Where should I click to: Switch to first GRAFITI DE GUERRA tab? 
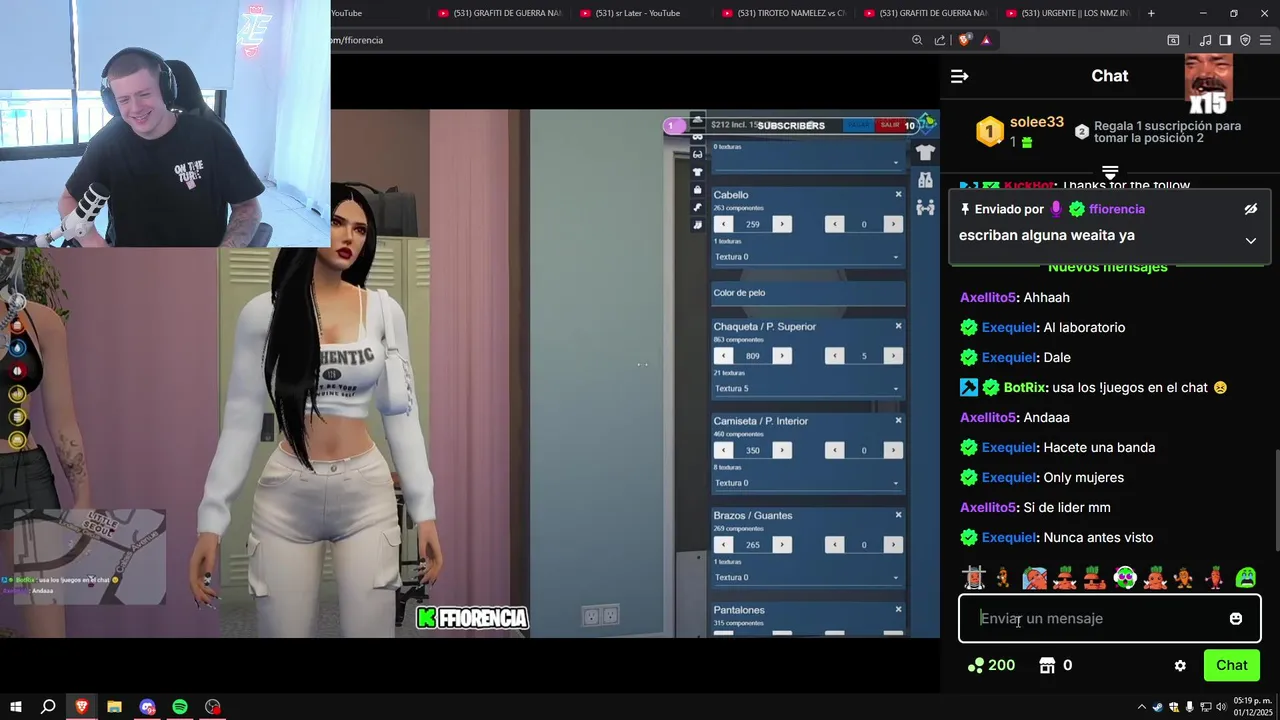coord(500,13)
